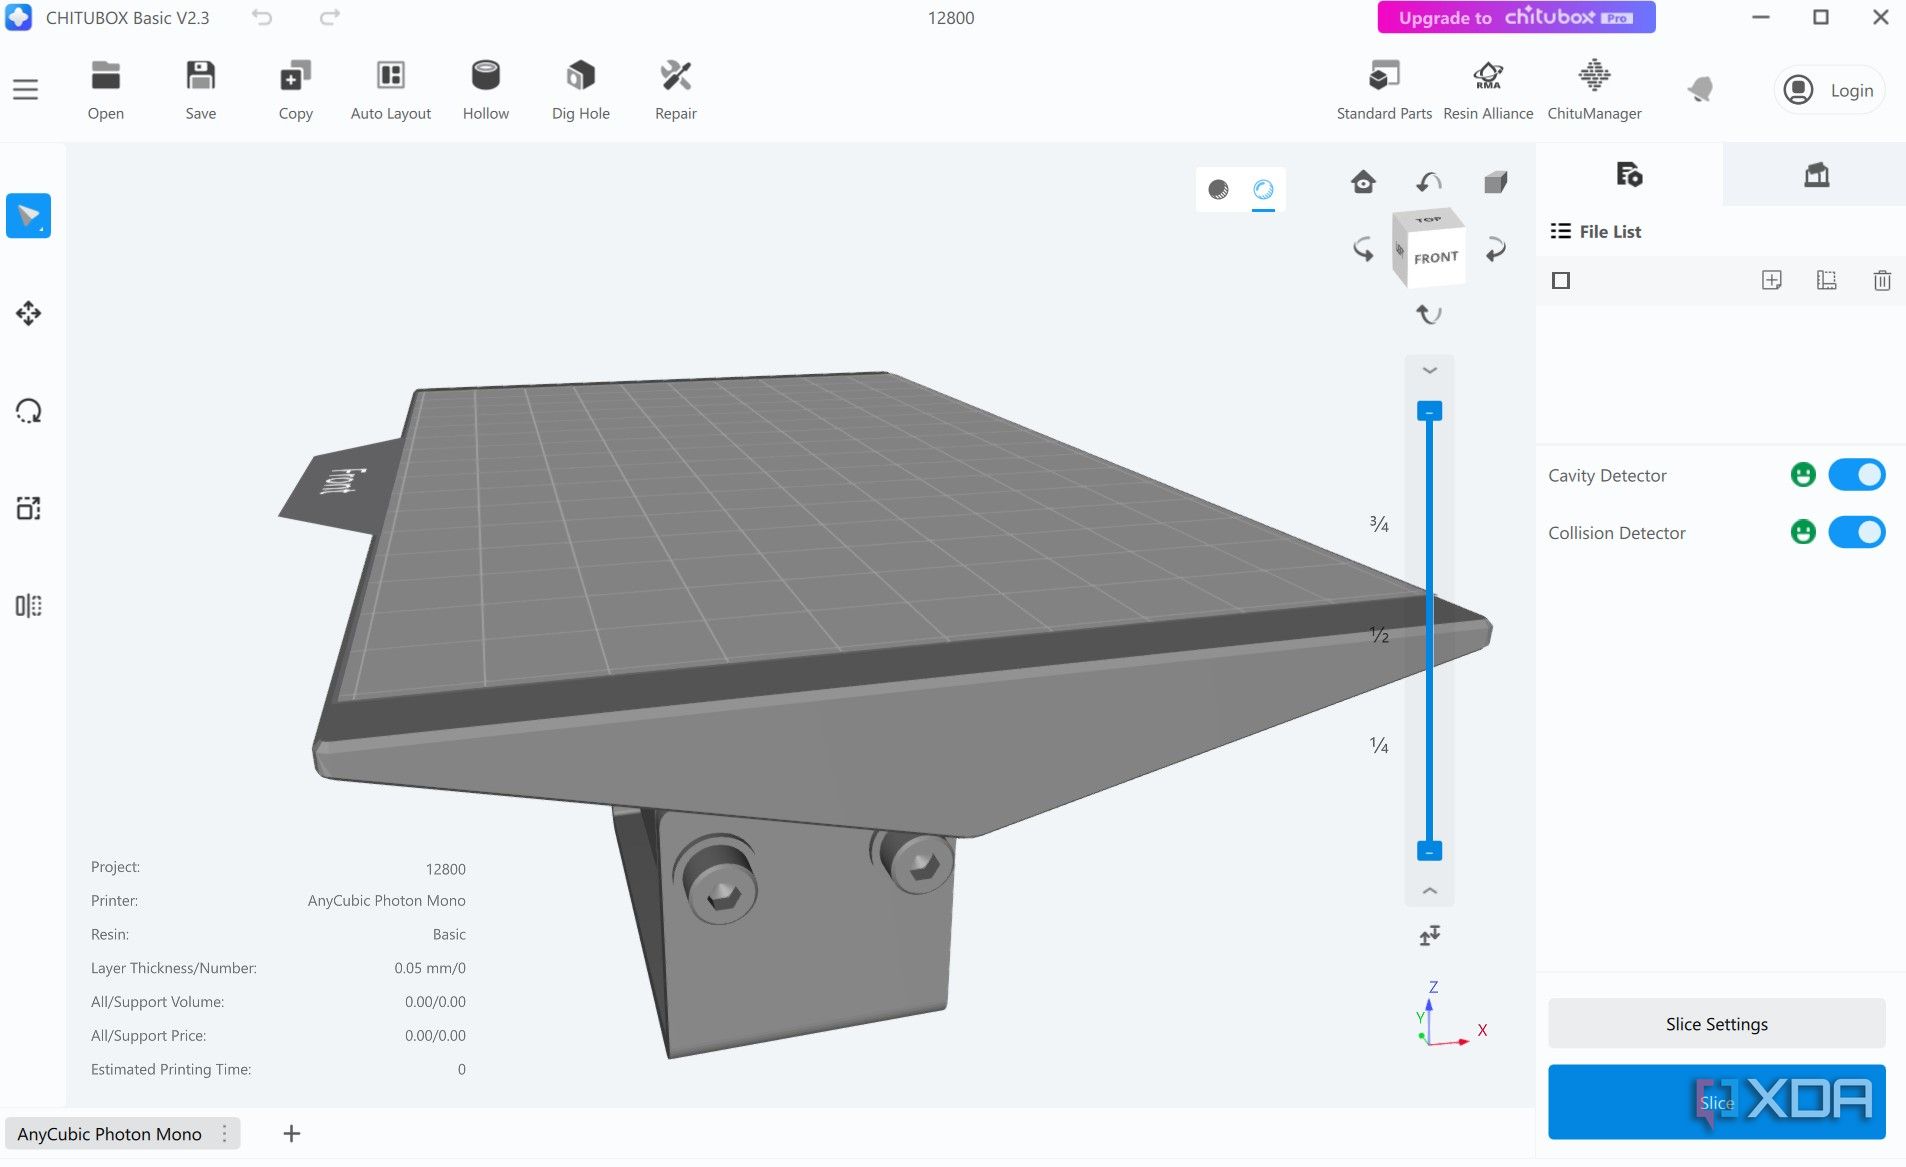Click the top handle of layer slider
Viewport: 1906px width, 1167px height.
pyautogui.click(x=1429, y=411)
